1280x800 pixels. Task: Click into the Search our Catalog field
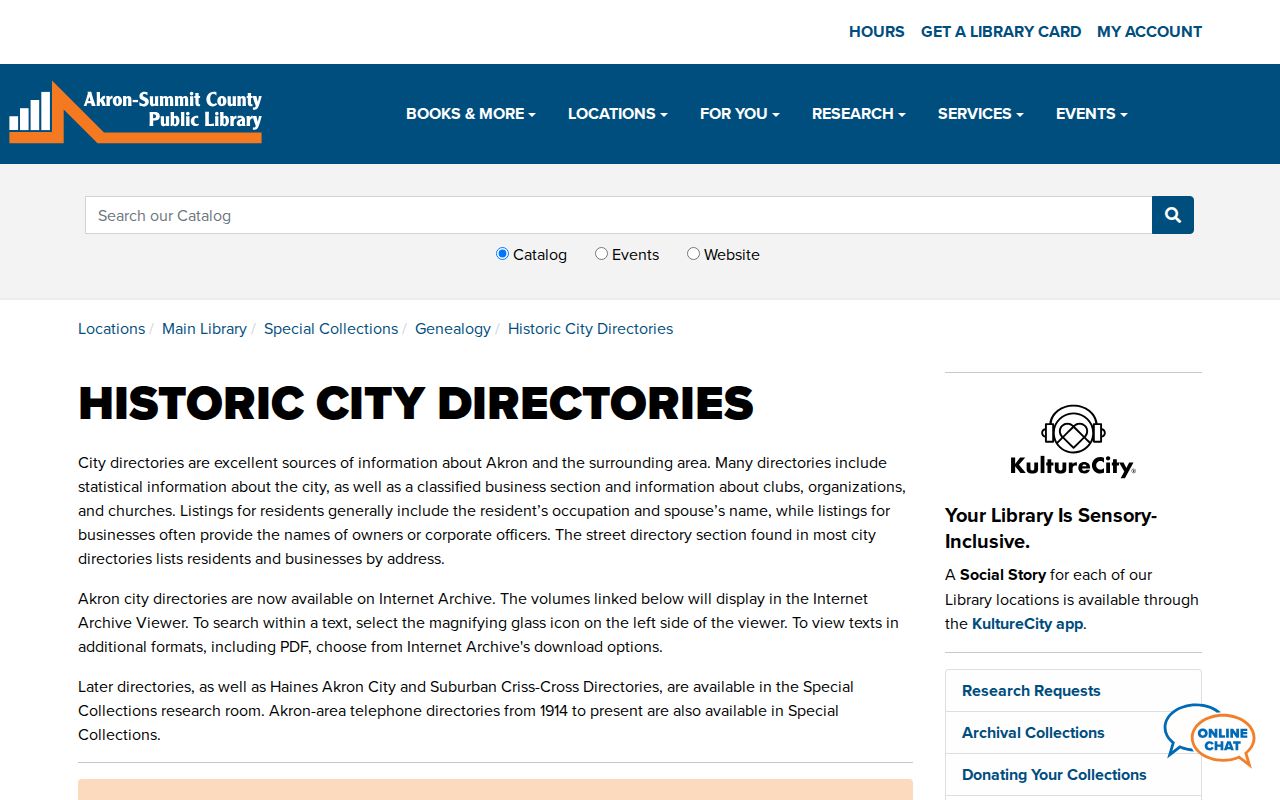pos(619,215)
